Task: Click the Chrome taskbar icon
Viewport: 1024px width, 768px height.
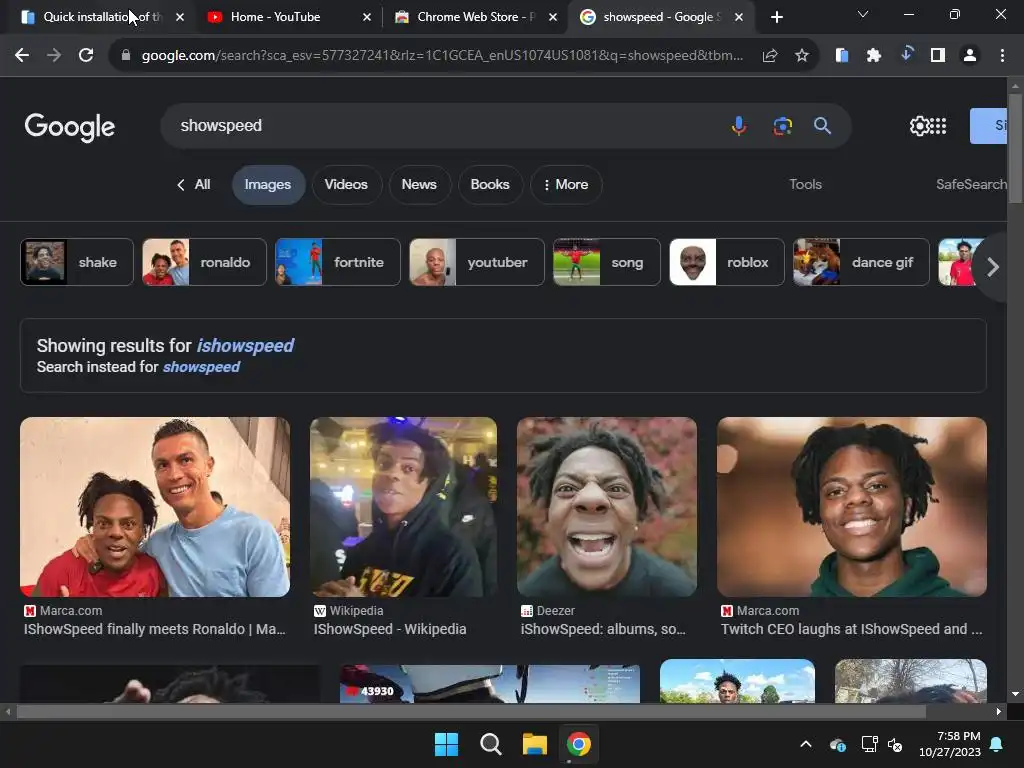Action: (579, 744)
